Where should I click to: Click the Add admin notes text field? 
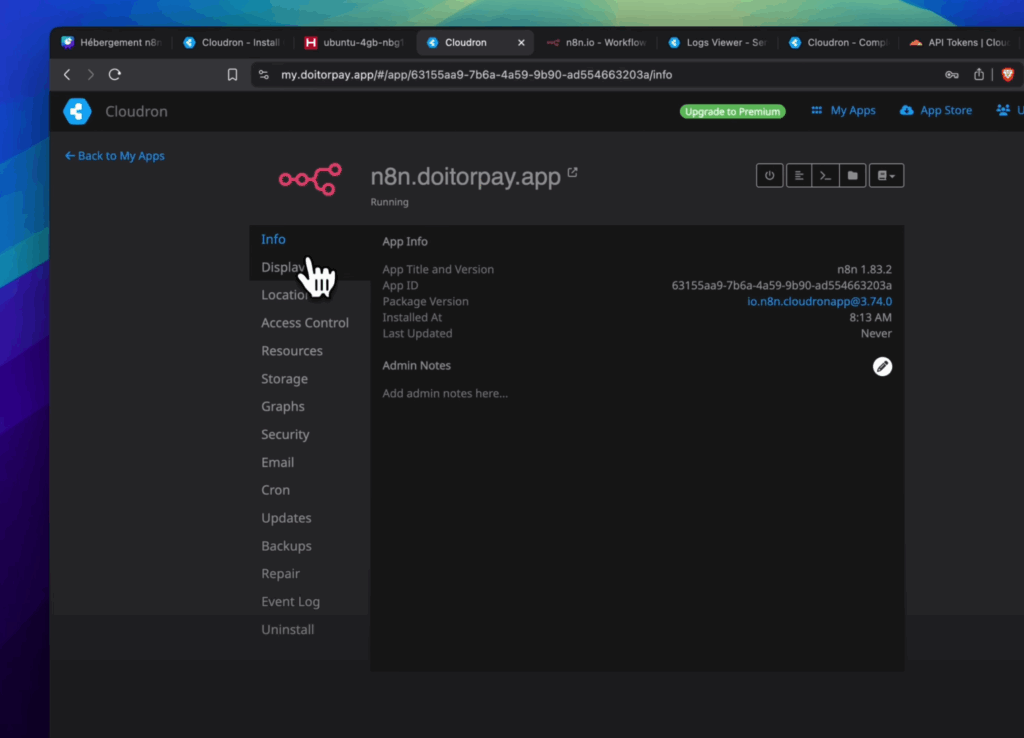[445, 393]
